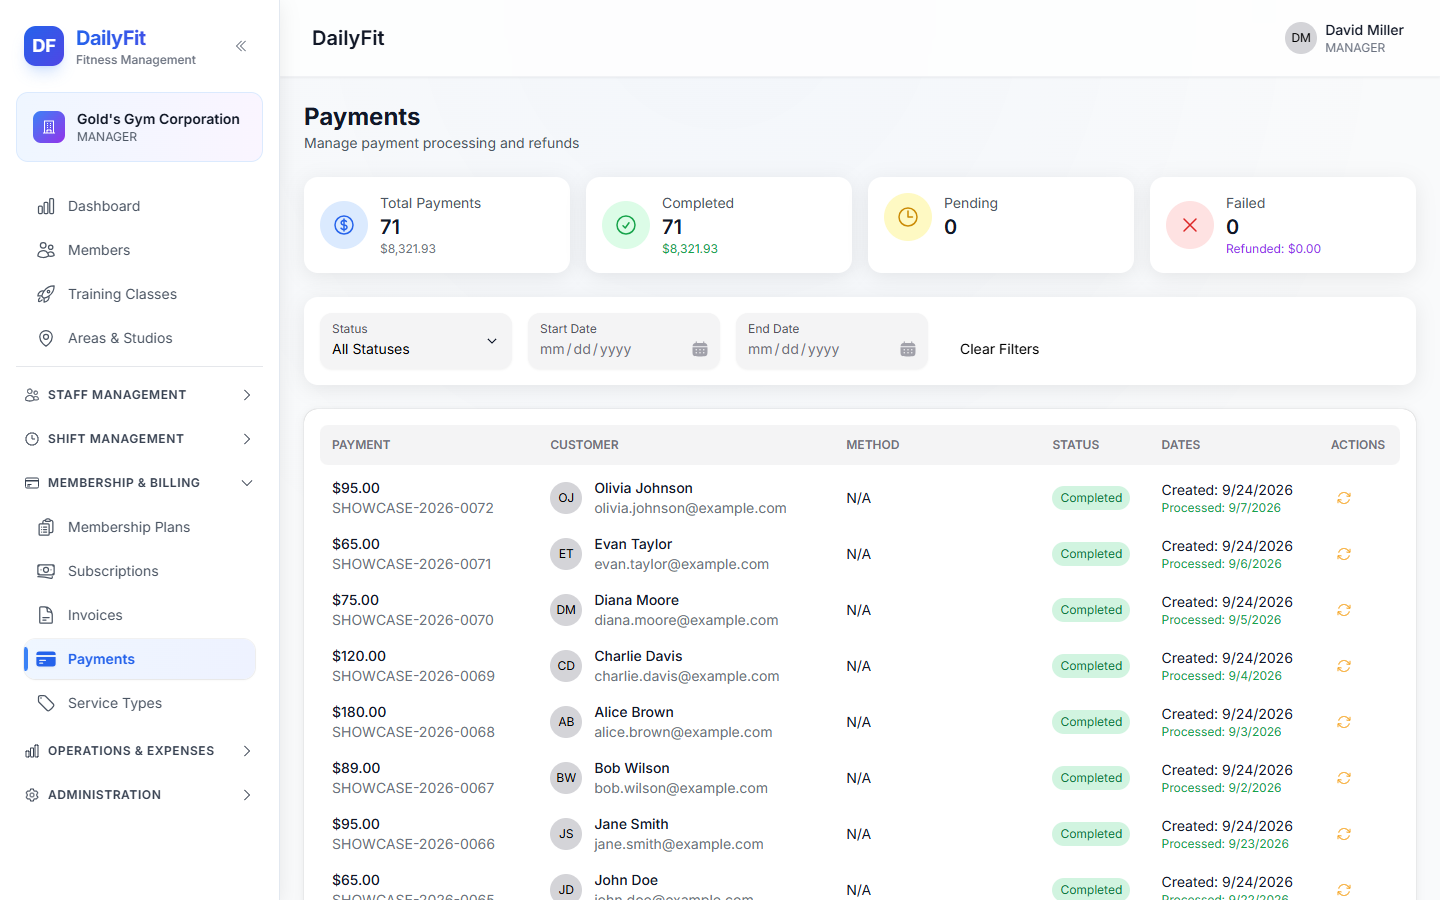Screen dimensions: 1440x900
Task: Open the Start Date calendar picker icon
Action: click(x=700, y=349)
